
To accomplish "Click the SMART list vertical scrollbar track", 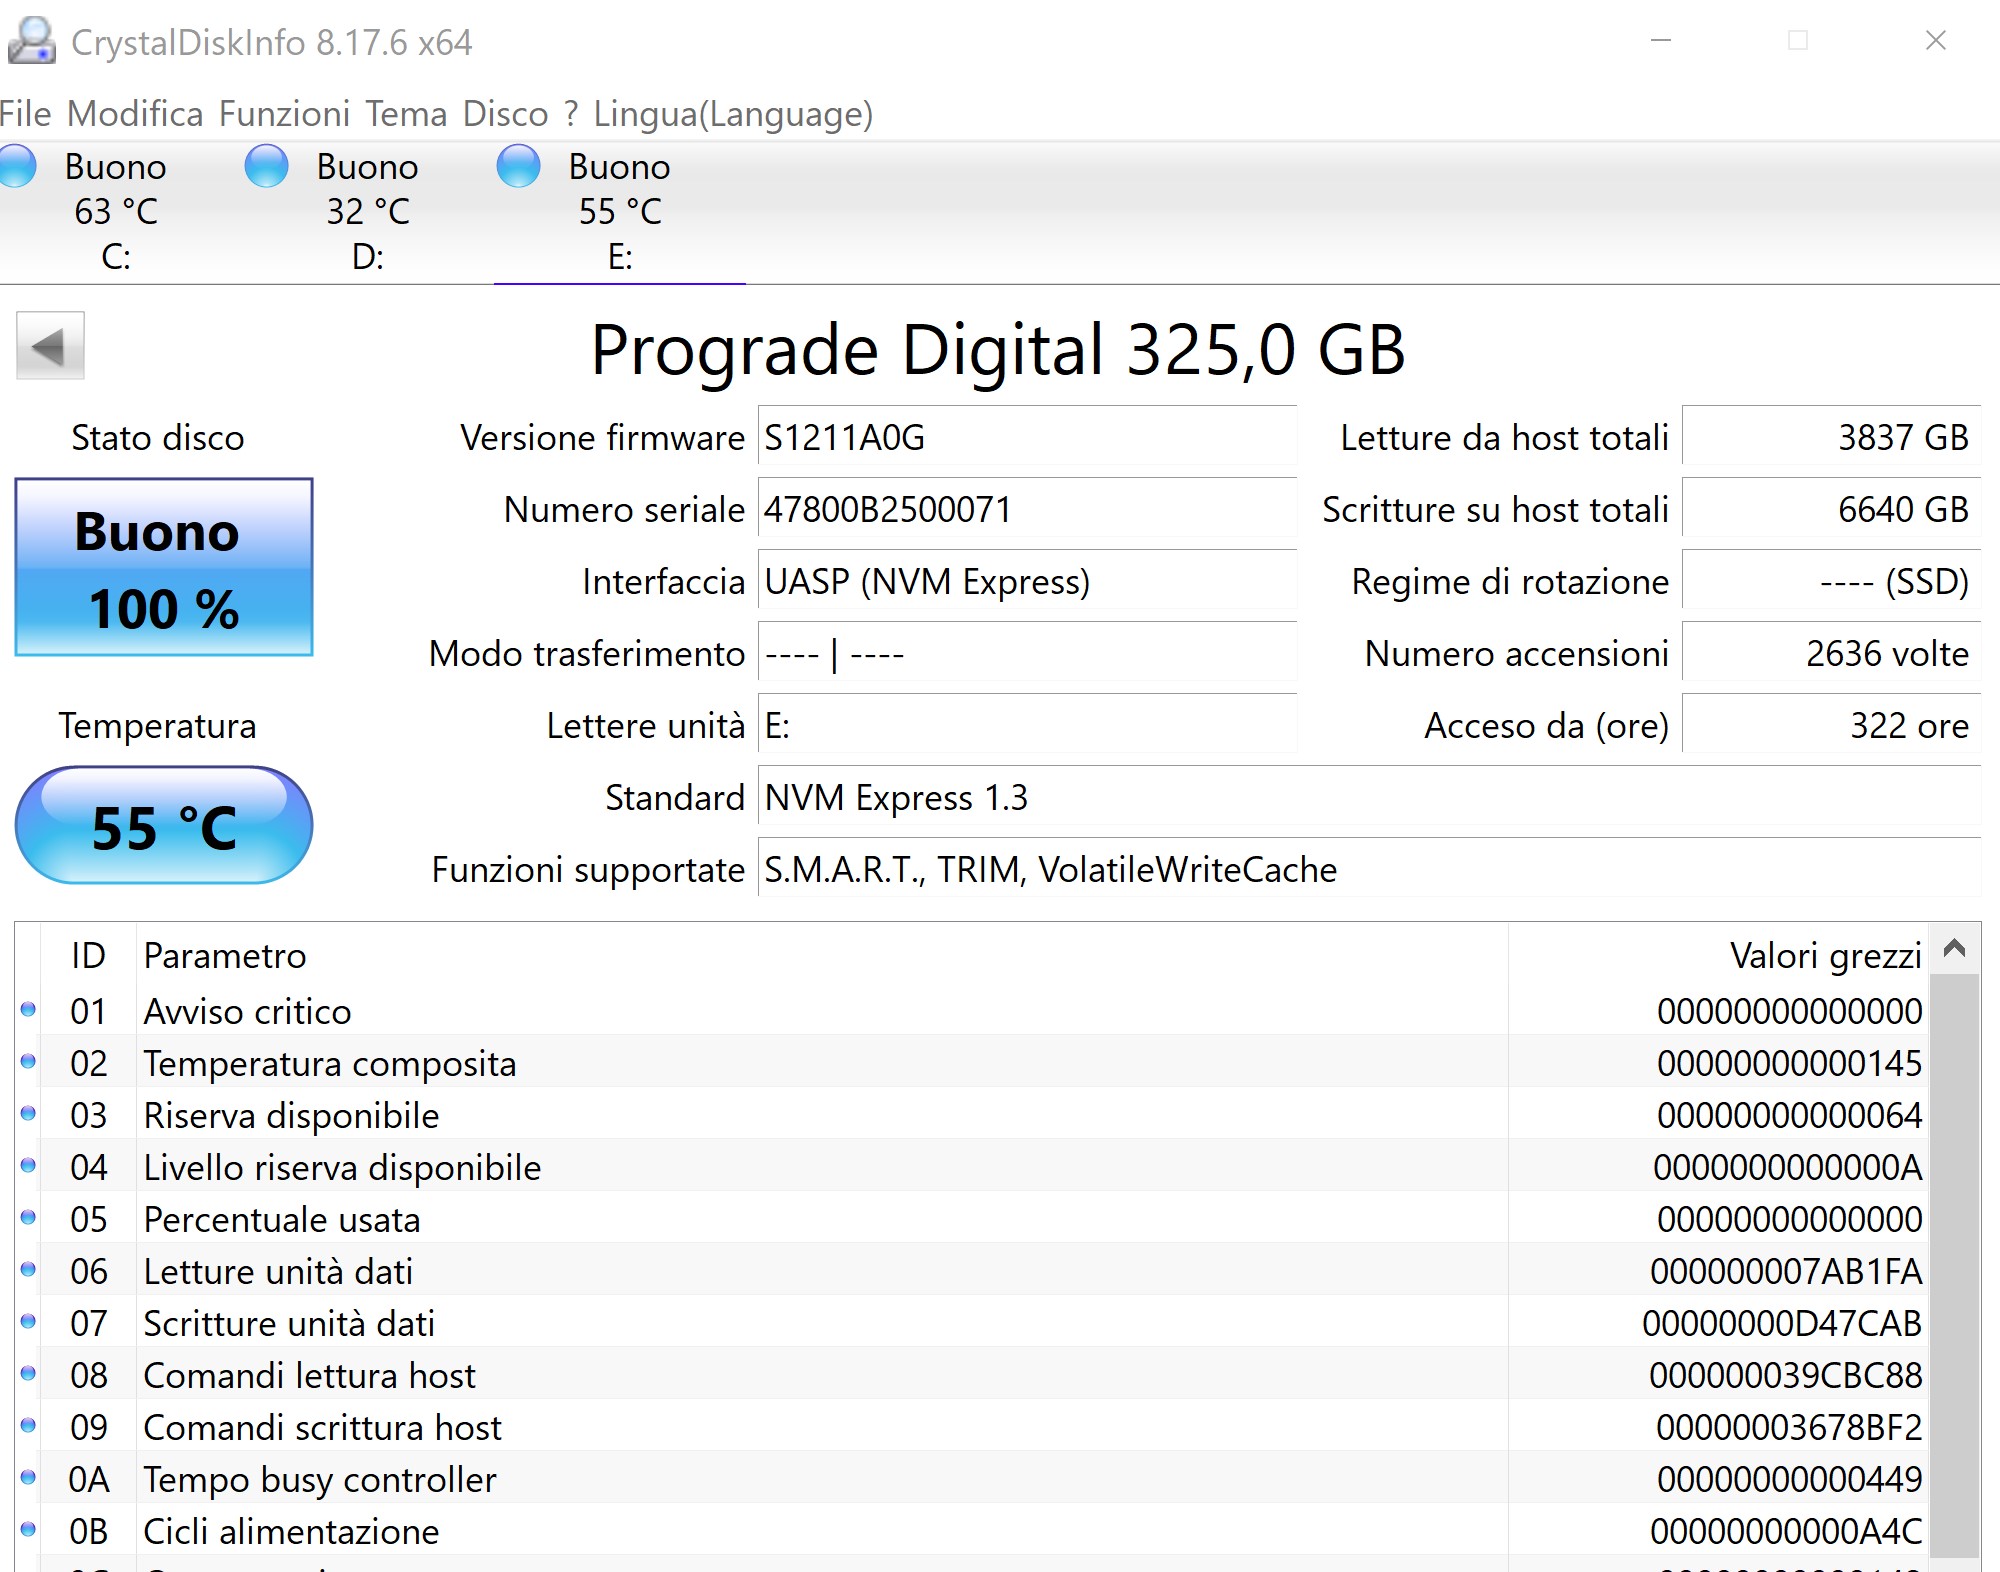I will coord(1955,1265).
